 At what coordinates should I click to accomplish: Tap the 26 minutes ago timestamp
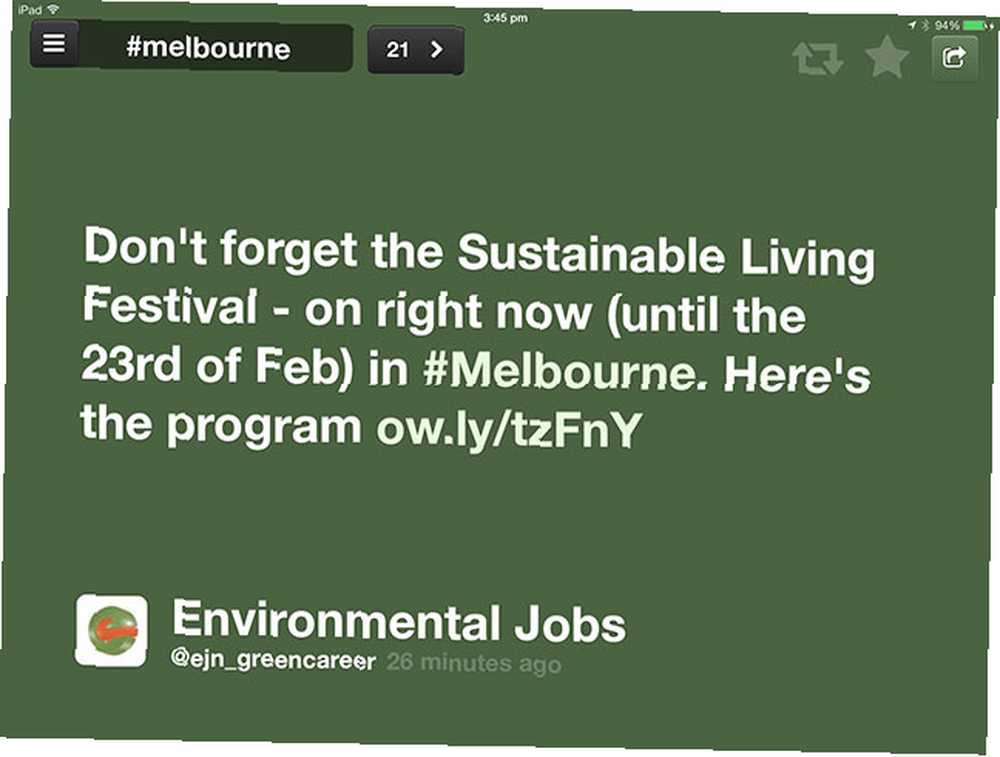474,663
